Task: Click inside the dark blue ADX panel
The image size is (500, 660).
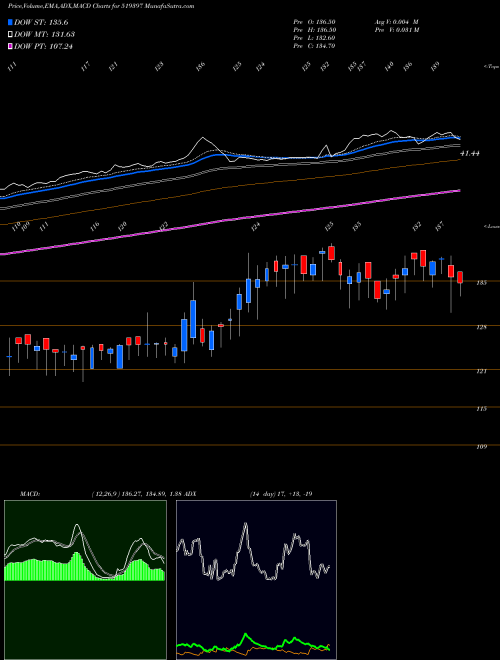Action: pyautogui.click(x=256, y=580)
